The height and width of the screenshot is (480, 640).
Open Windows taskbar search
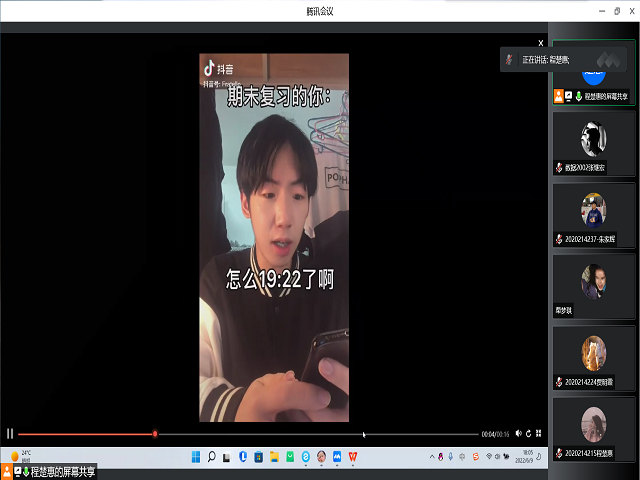point(211,457)
